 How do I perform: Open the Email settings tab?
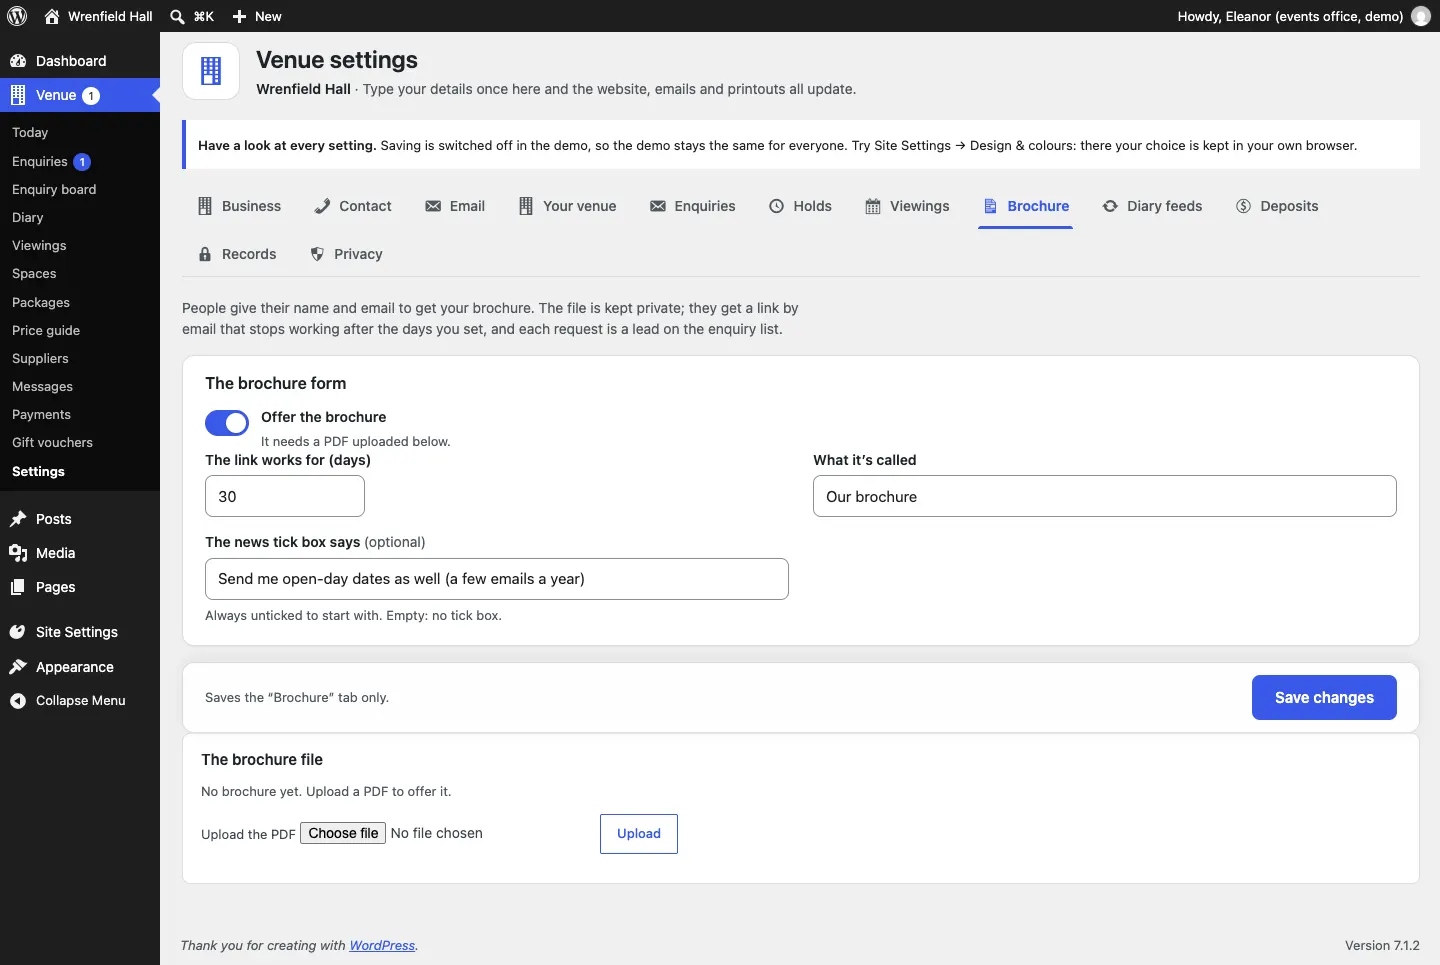[455, 206]
